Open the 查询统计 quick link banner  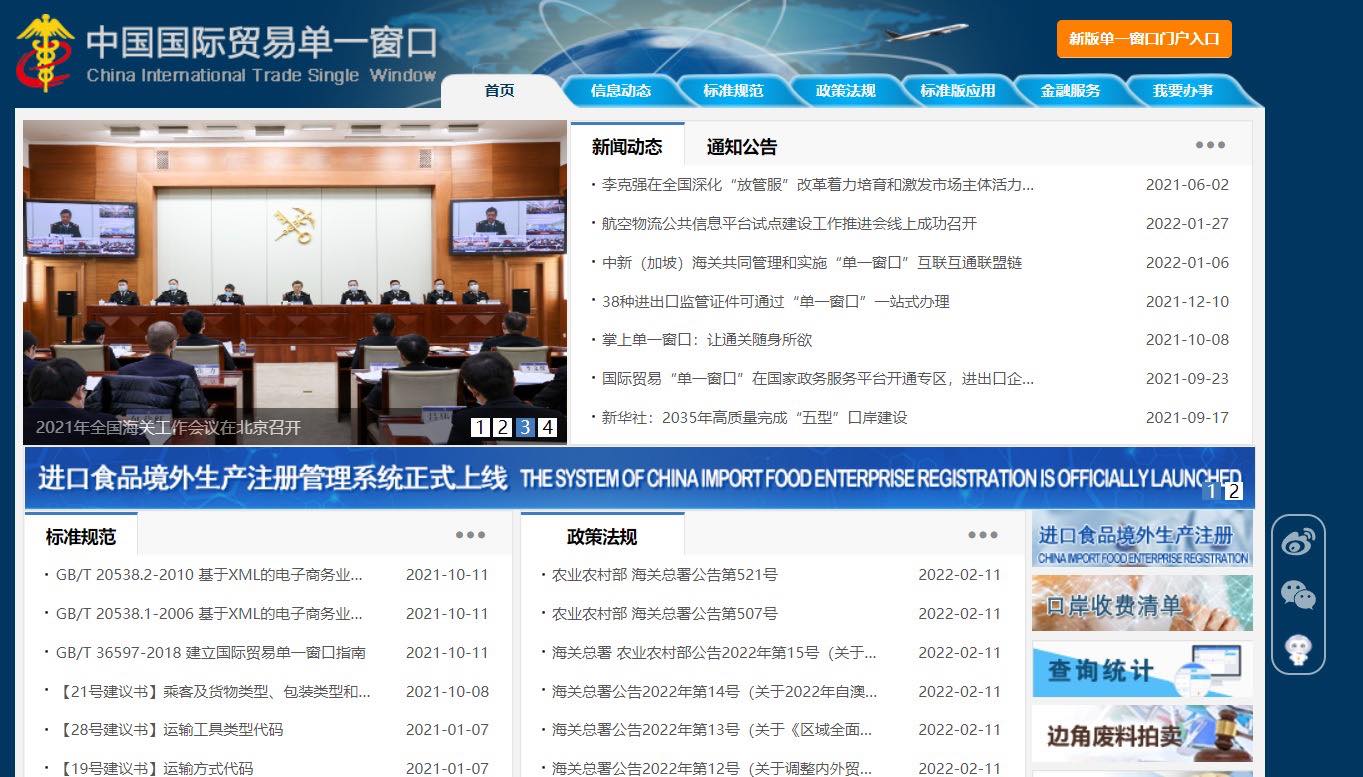pos(1141,670)
